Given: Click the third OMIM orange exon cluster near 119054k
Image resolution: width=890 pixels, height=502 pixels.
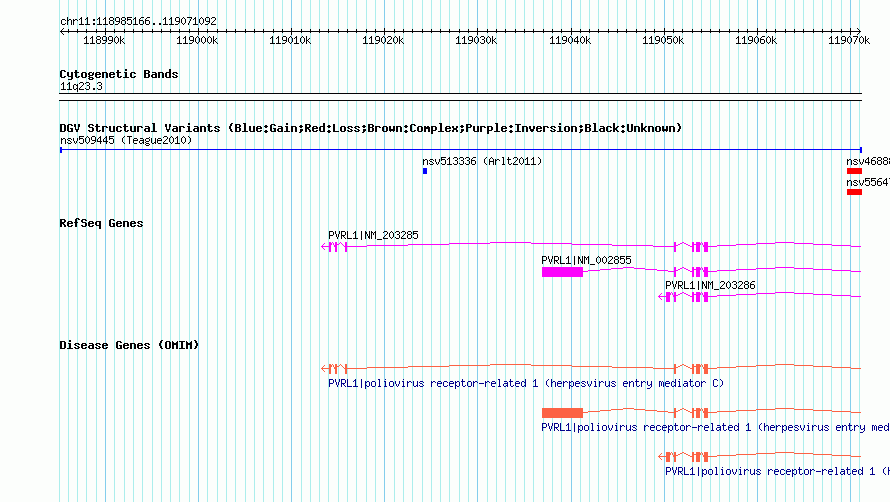Looking at the screenshot, I should pyautogui.click(x=700, y=457).
